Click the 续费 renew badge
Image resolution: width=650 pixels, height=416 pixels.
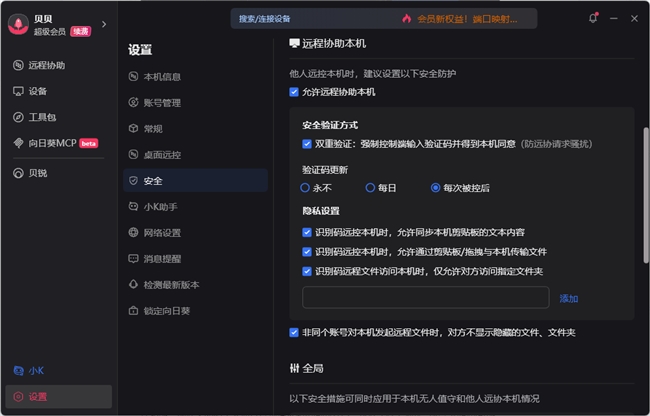79,31
